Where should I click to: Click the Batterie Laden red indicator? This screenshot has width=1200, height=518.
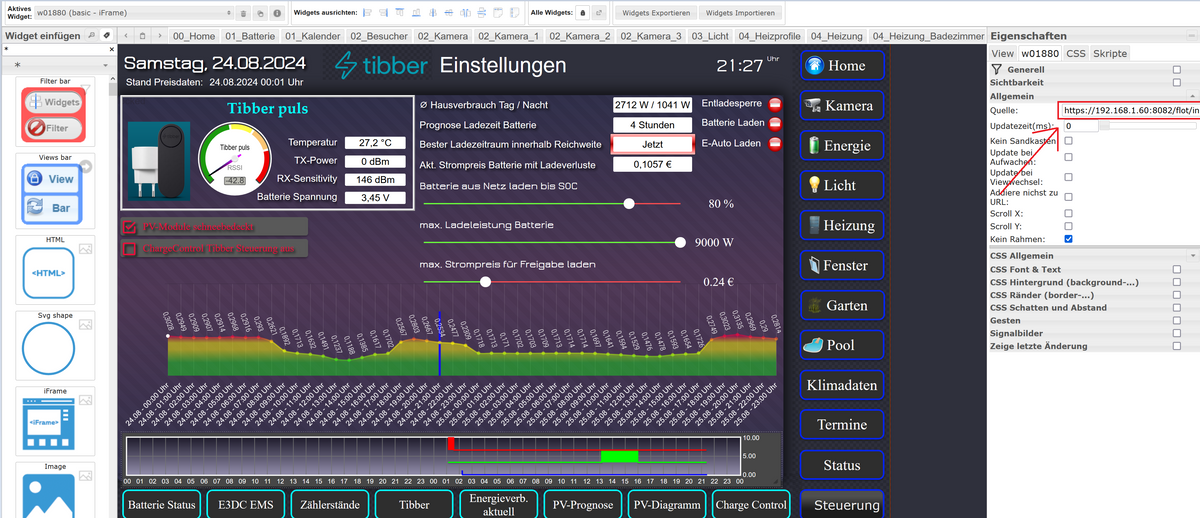(775, 123)
